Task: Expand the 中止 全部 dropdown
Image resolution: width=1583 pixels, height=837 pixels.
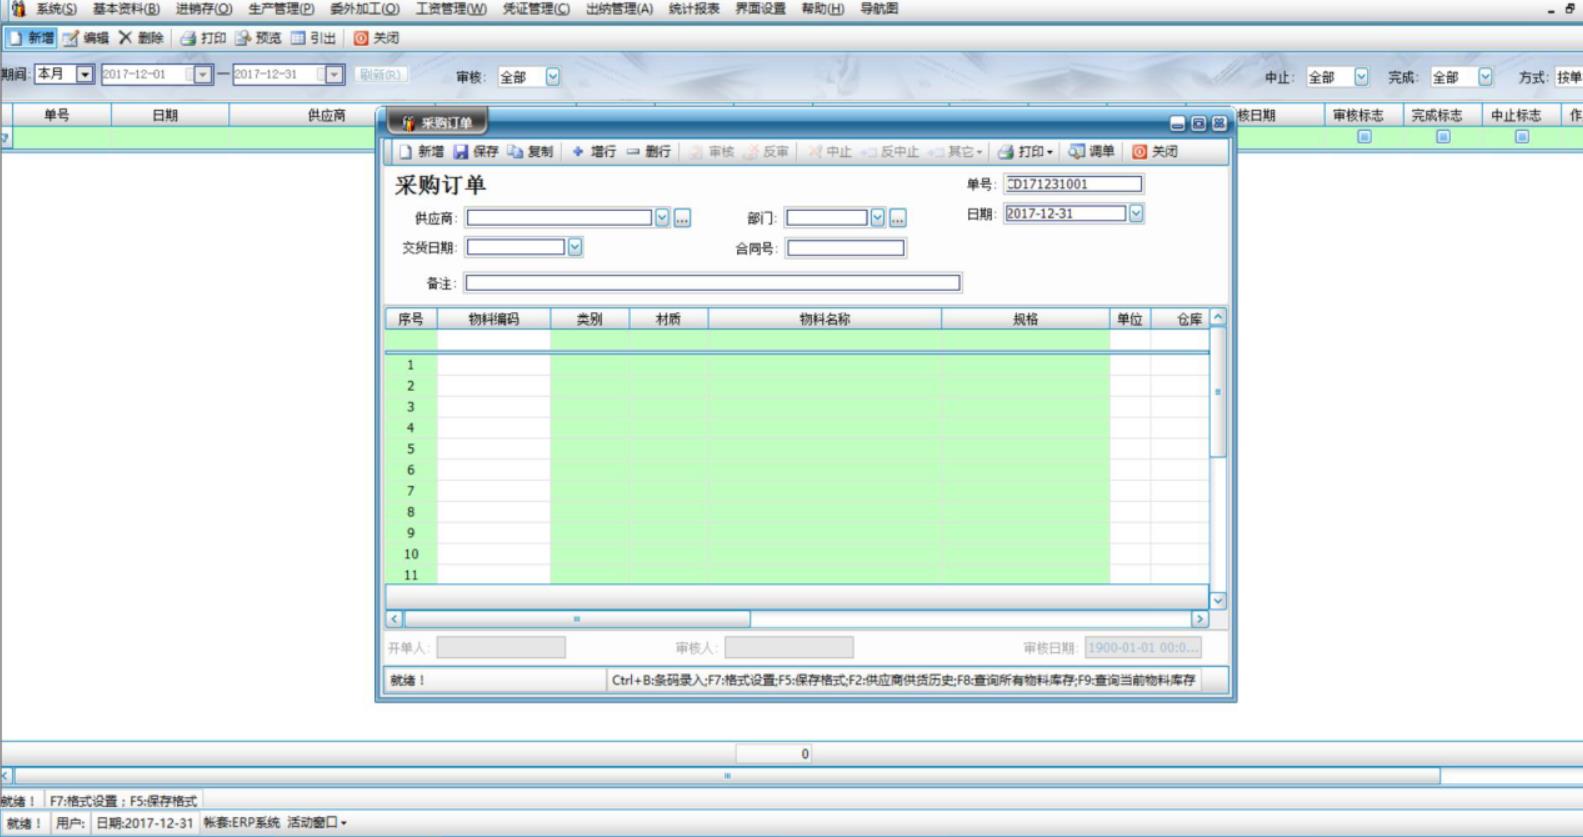Action: [x=1361, y=77]
